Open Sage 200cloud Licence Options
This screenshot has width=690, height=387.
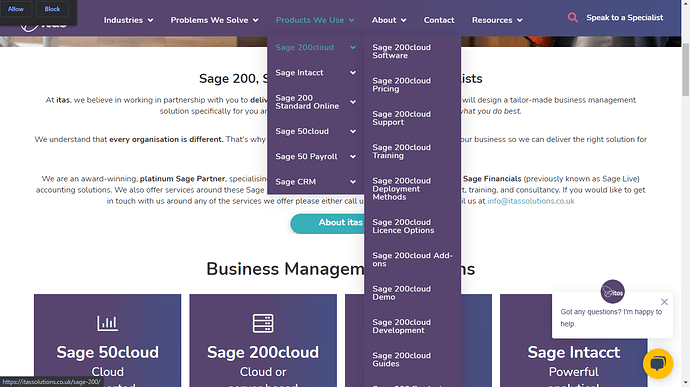(x=403, y=226)
